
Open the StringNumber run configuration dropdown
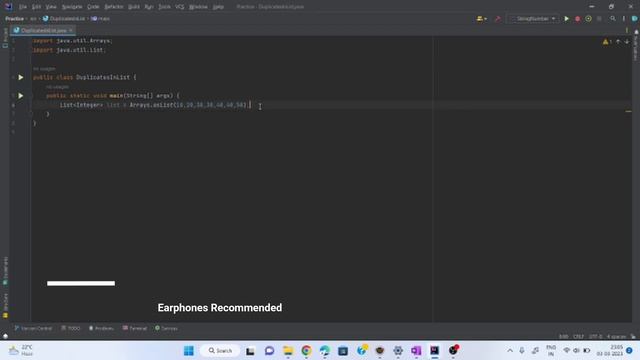[x=533, y=19]
